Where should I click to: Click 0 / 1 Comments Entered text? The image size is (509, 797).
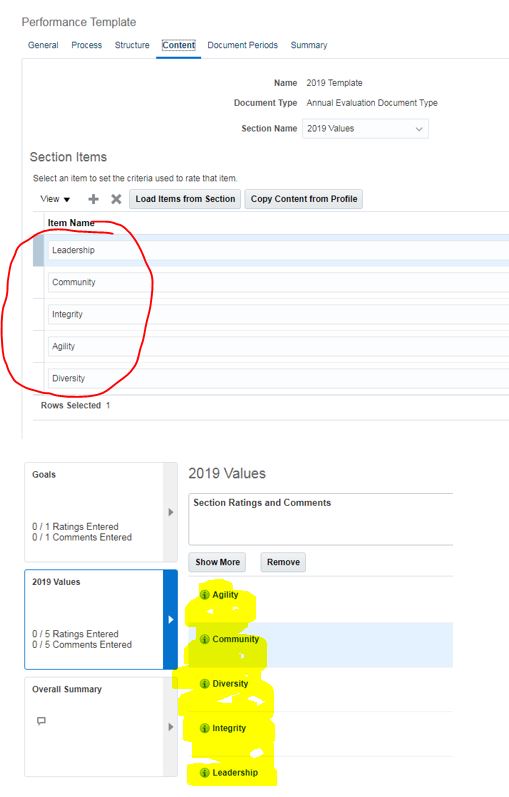[x=82, y=537]
